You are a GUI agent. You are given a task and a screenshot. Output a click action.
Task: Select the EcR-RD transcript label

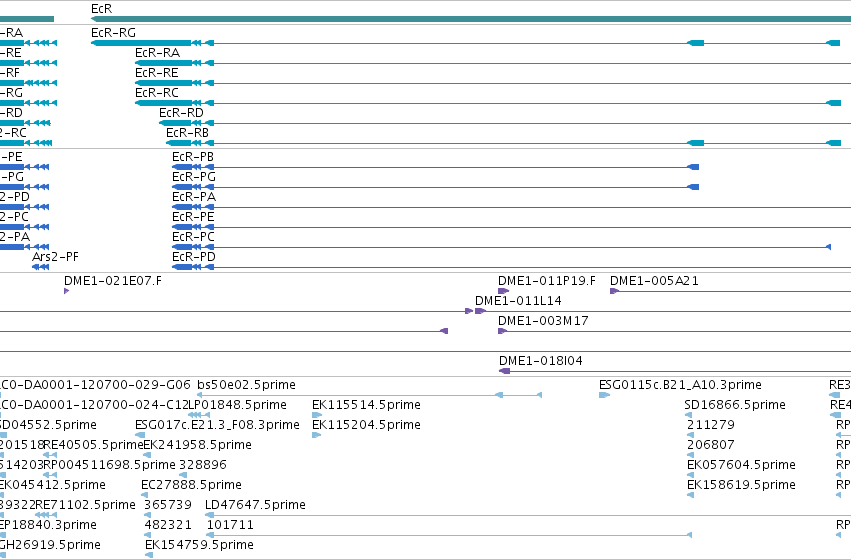181,113
